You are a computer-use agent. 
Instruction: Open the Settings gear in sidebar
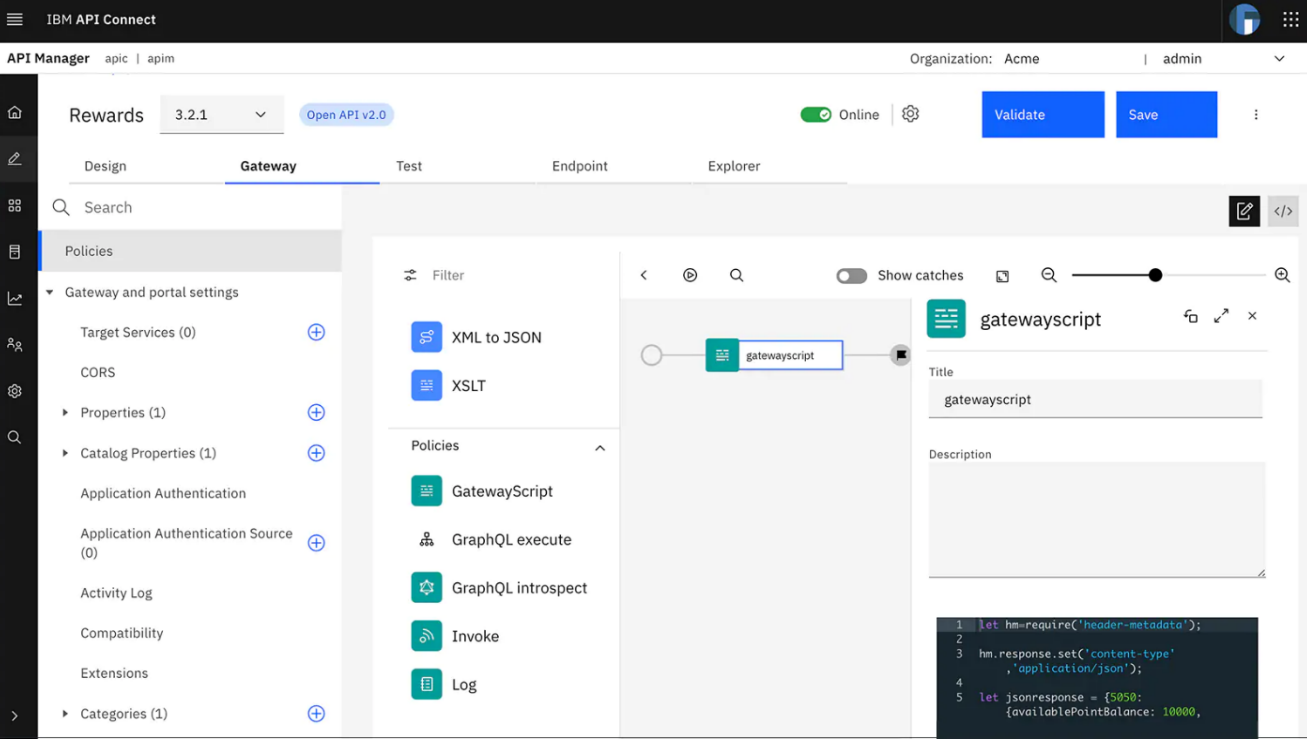coord(15,391)
